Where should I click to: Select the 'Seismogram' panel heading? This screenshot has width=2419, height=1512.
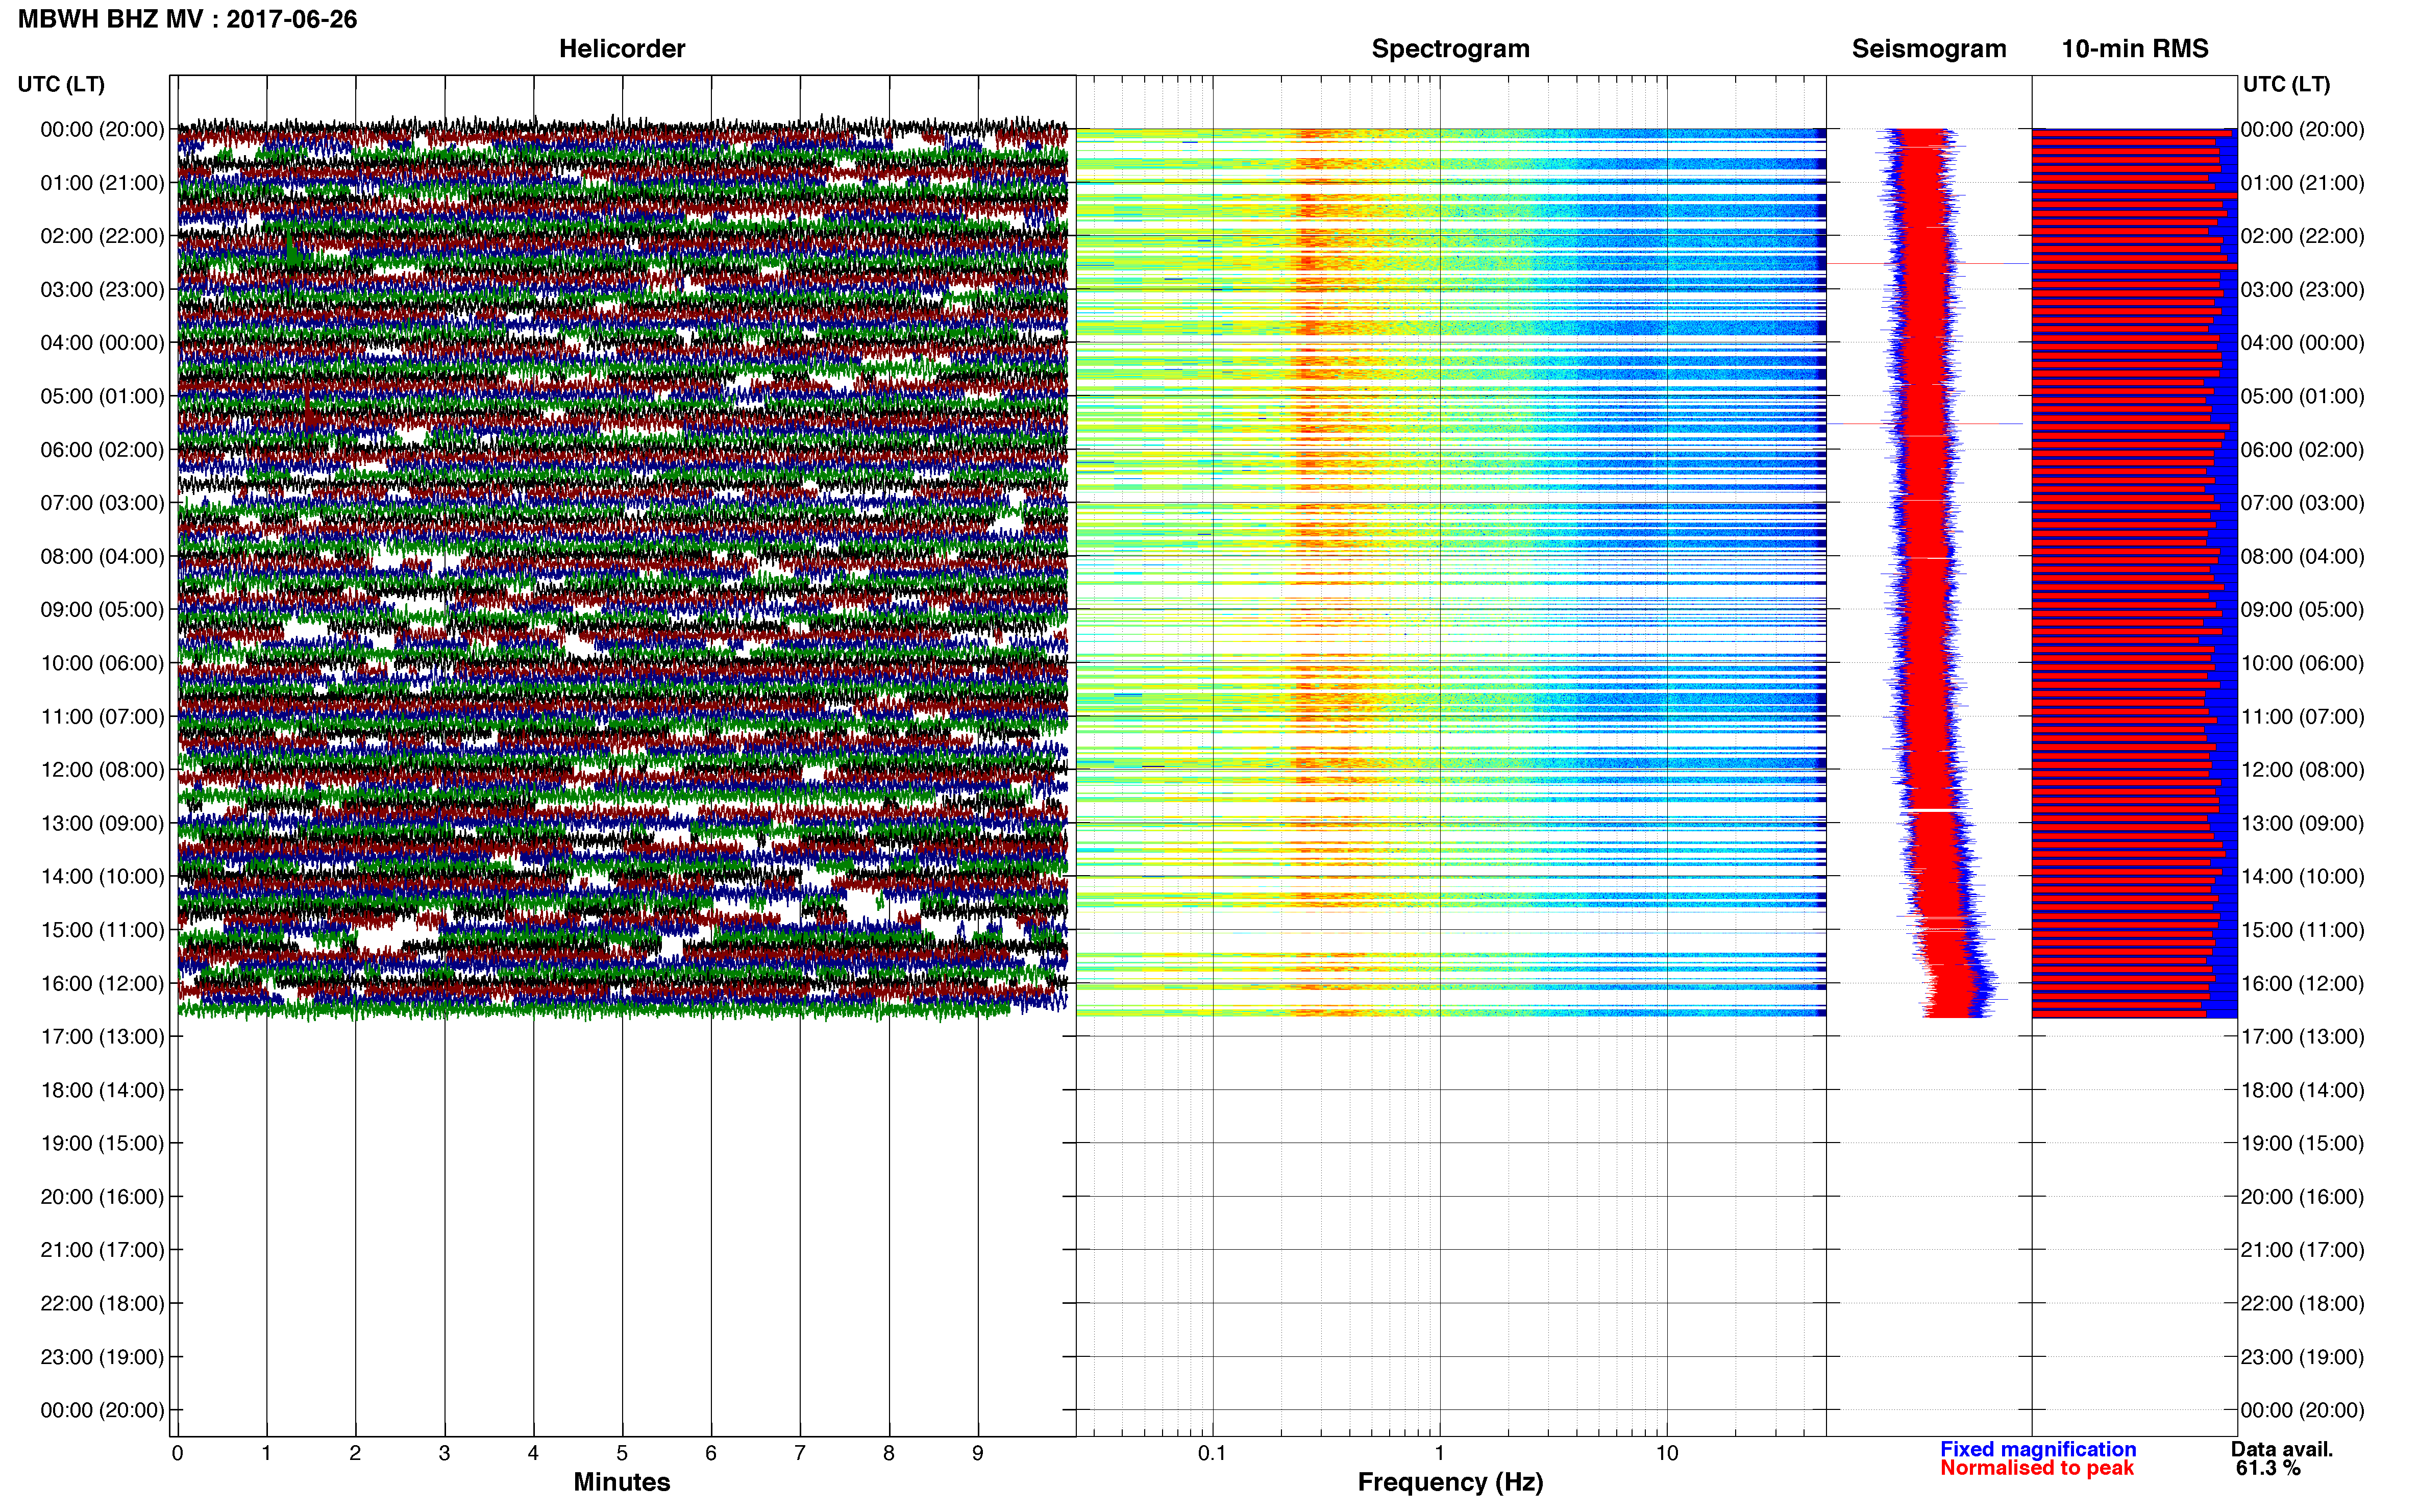[x=1929, y=49]
